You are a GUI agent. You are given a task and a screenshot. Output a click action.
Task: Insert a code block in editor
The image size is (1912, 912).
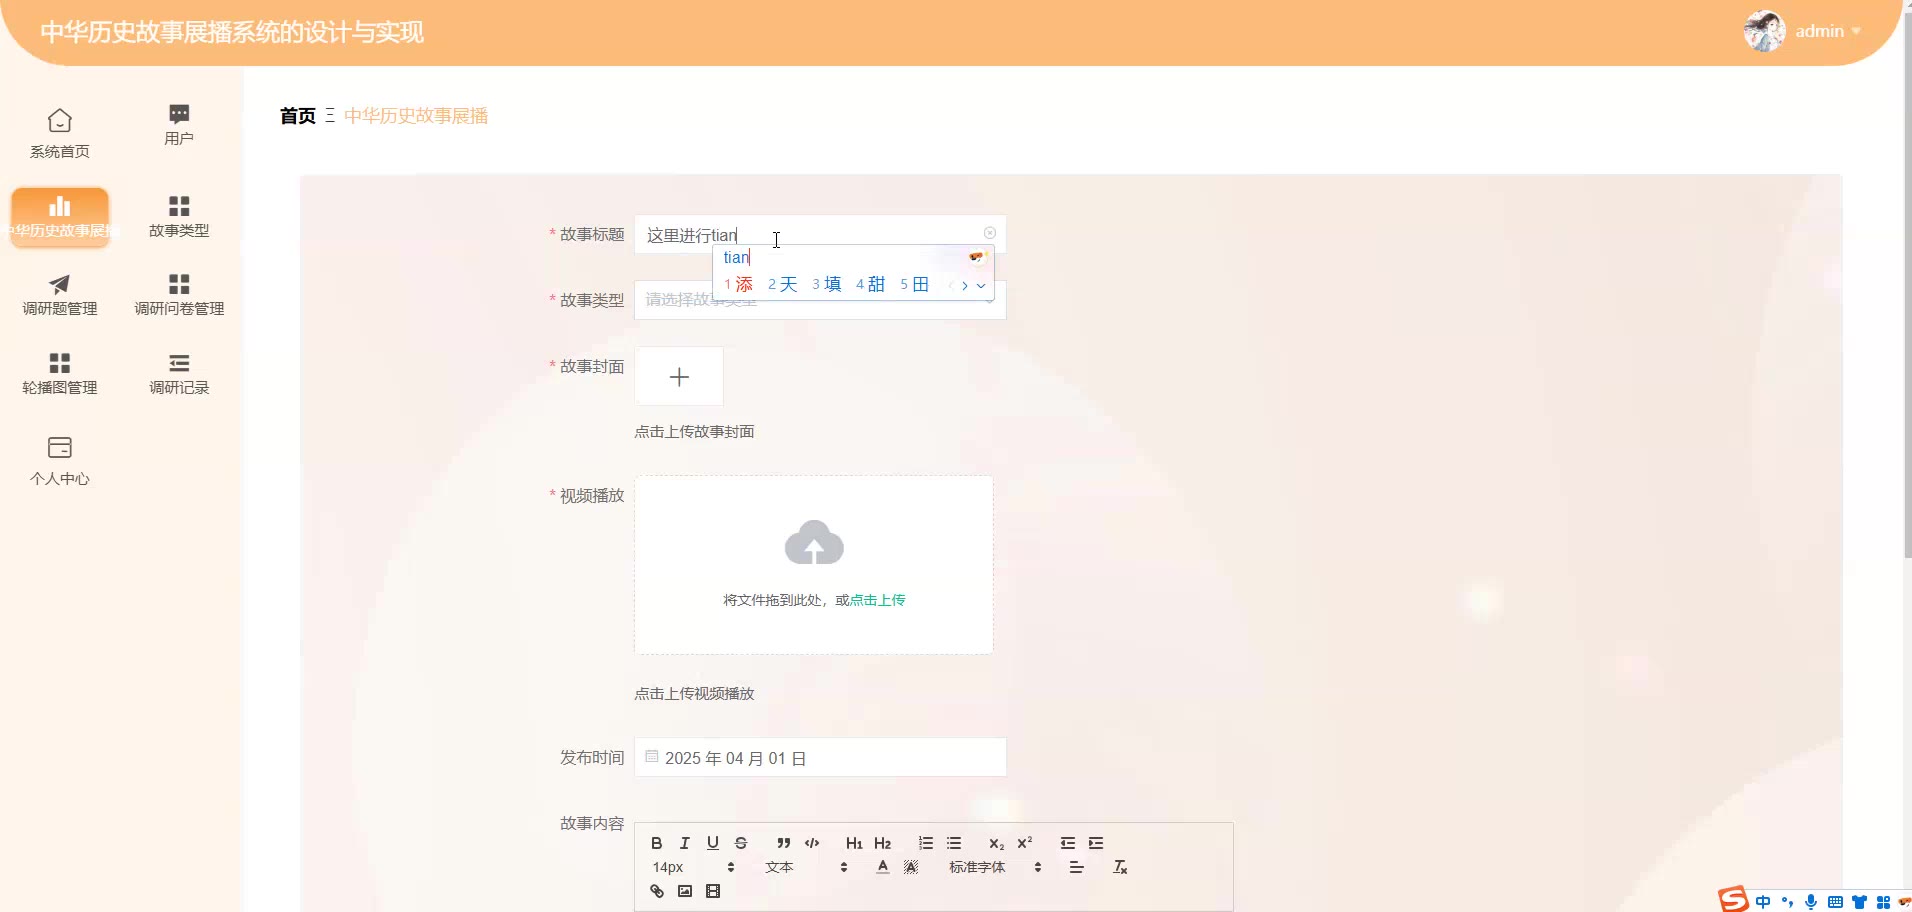coord(812,843)
